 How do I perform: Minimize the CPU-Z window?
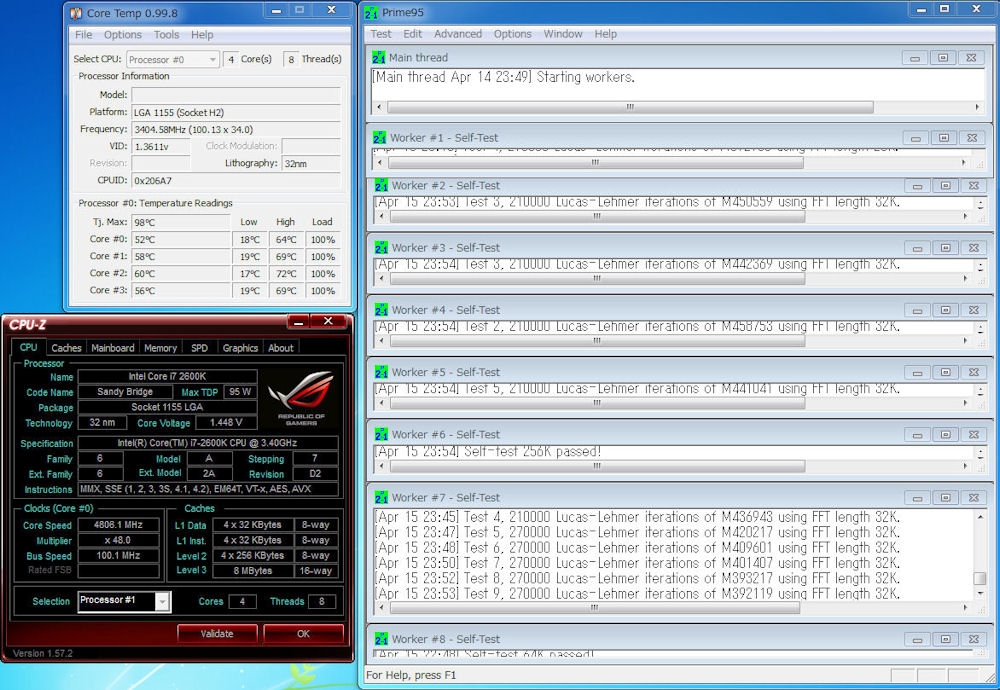[298, 321]
